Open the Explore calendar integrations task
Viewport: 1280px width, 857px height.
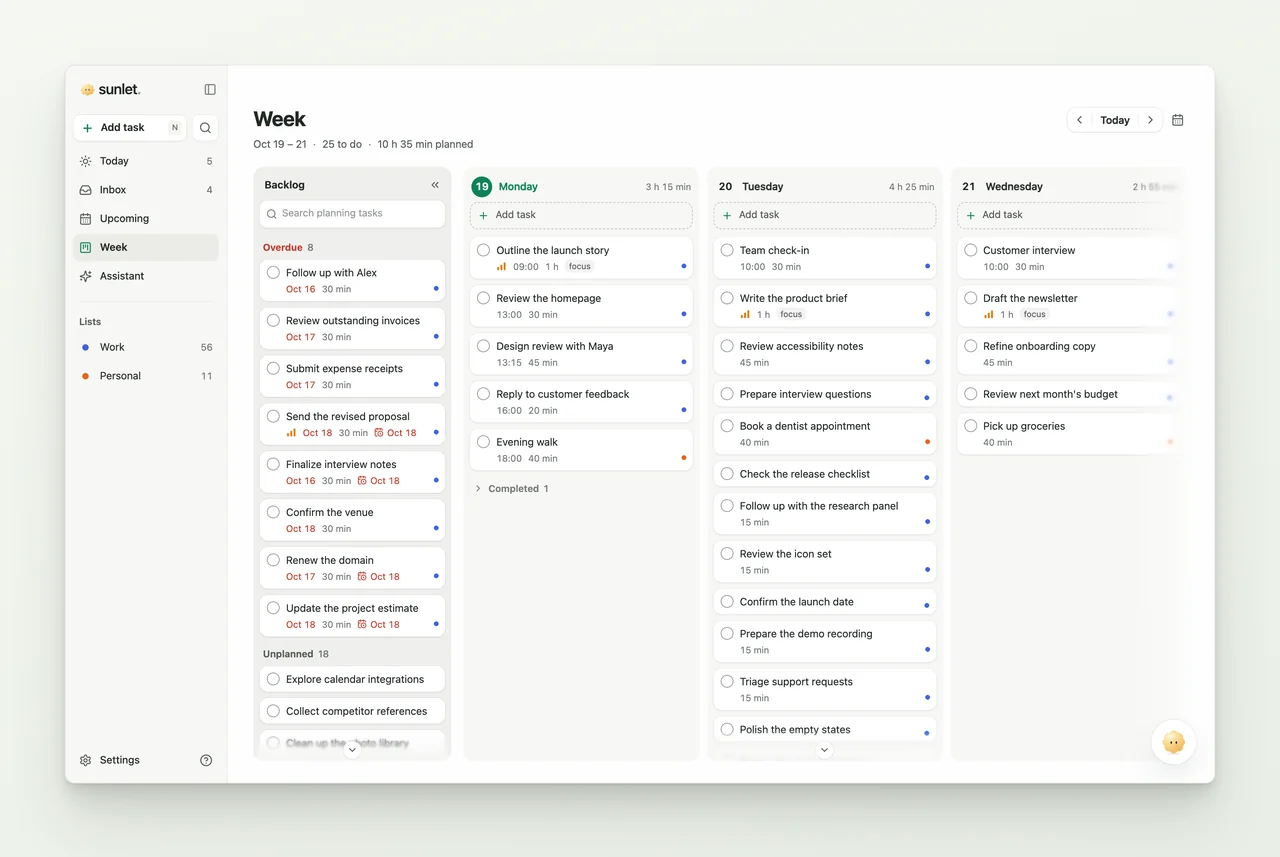tap(352, 680)
